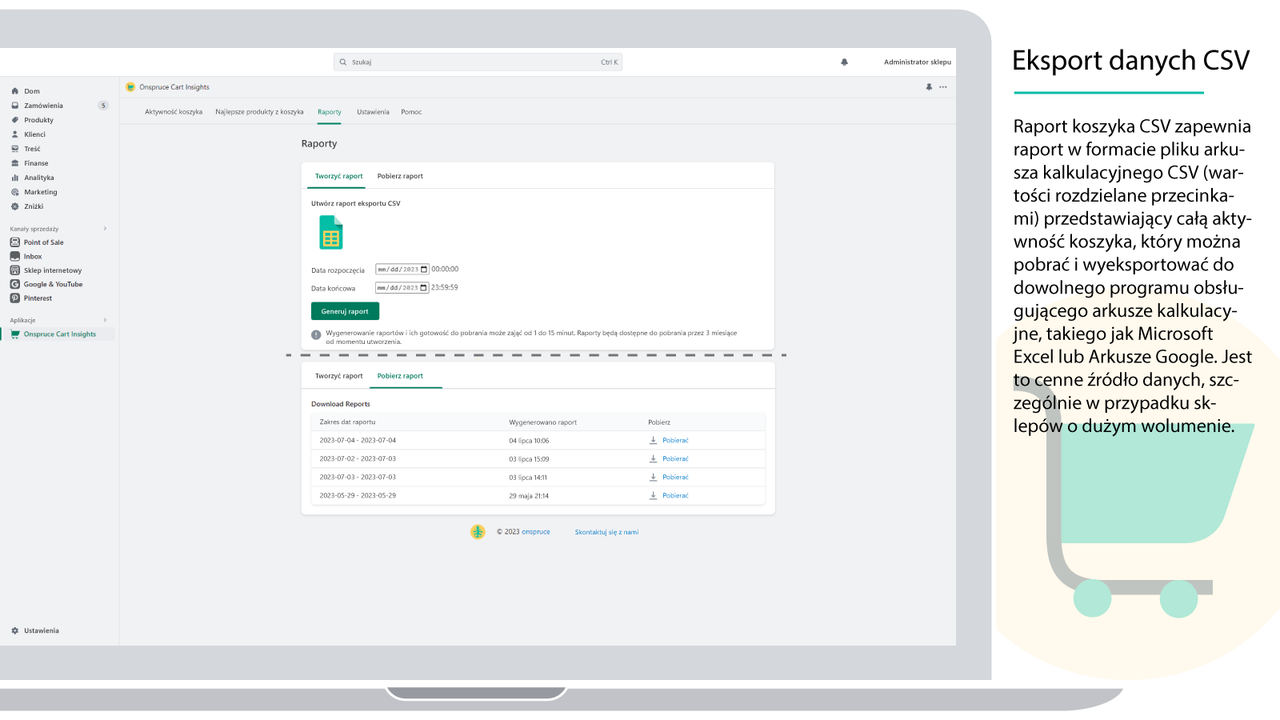Open the Inbox channel icon

tap(15, 256)
